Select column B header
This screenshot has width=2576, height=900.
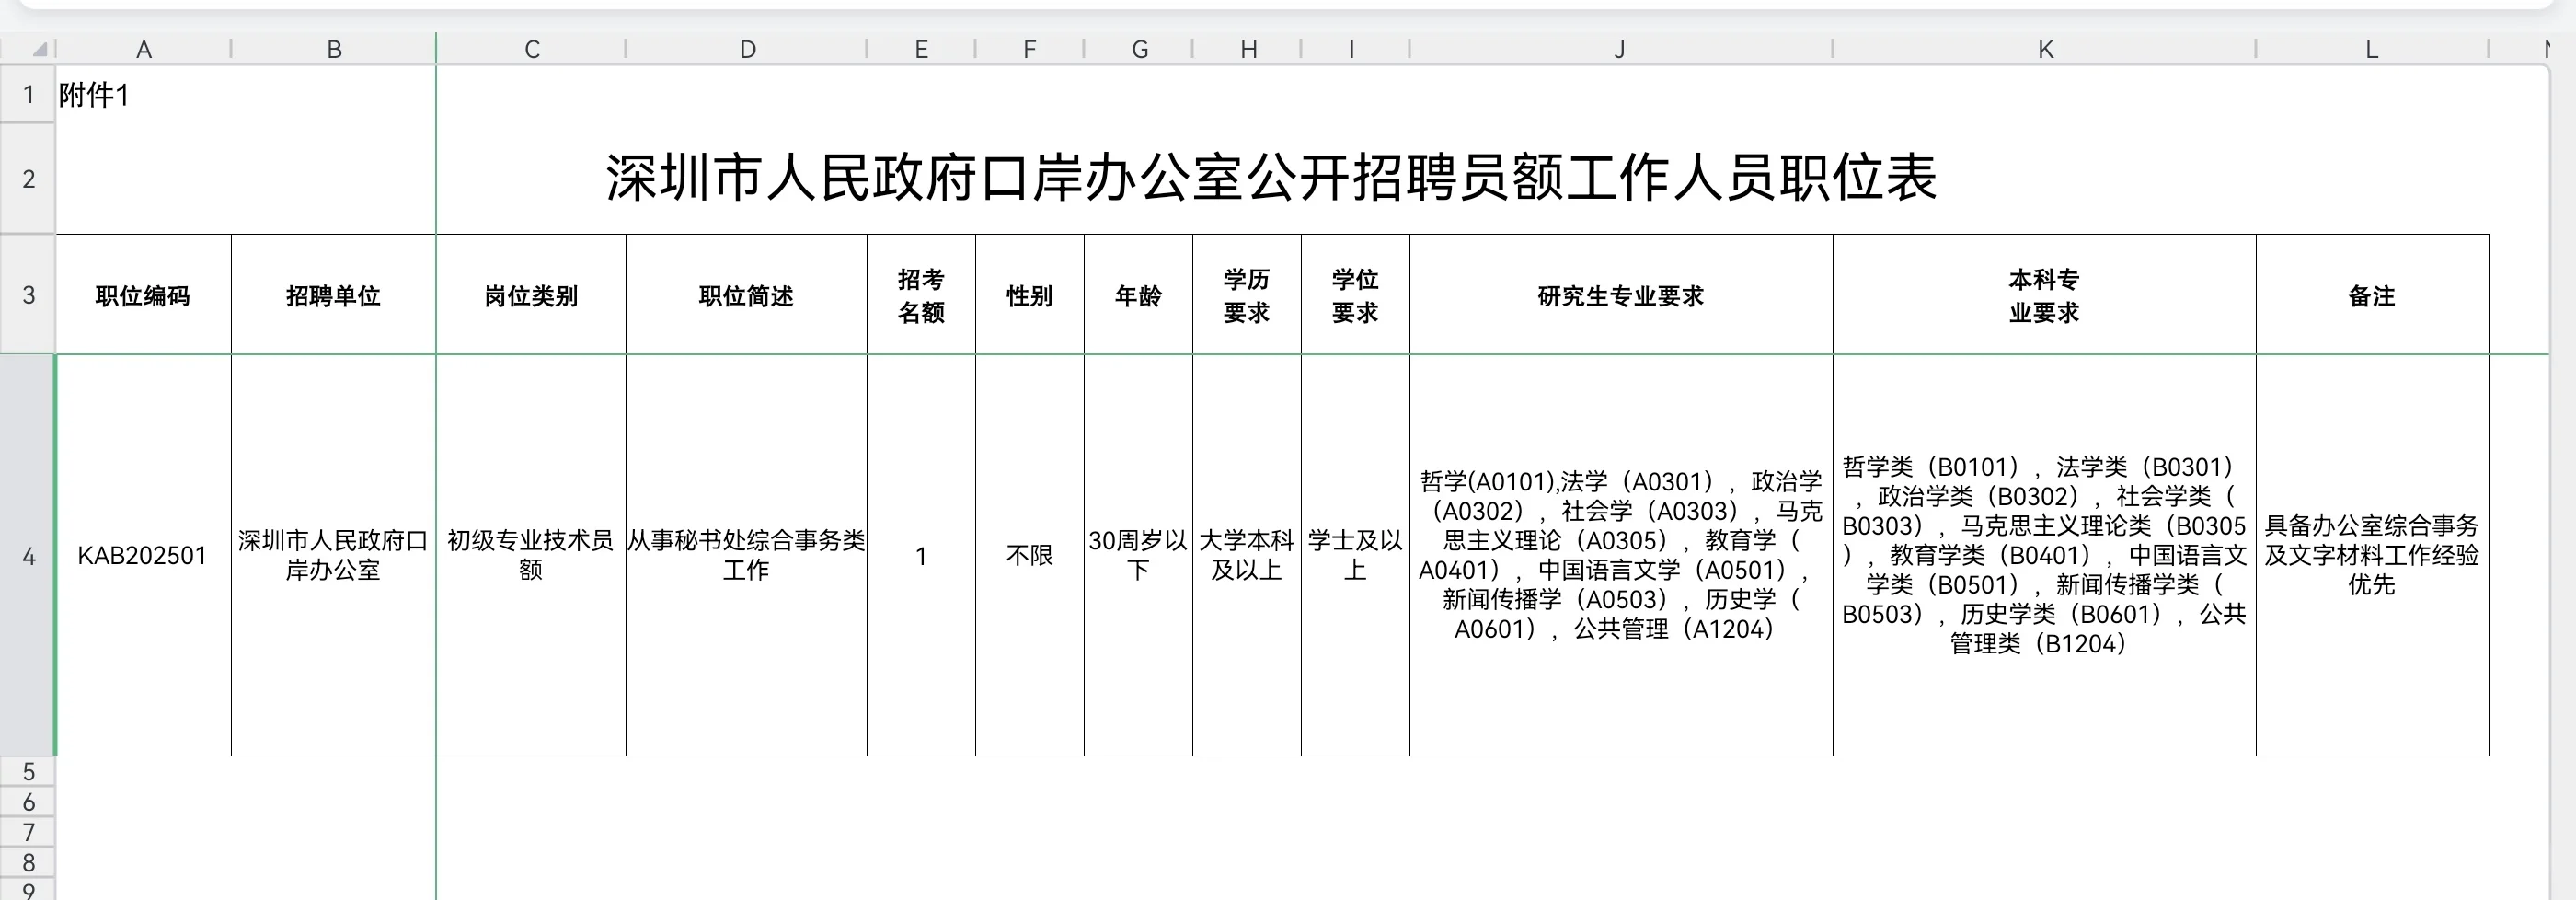(334, 49)
